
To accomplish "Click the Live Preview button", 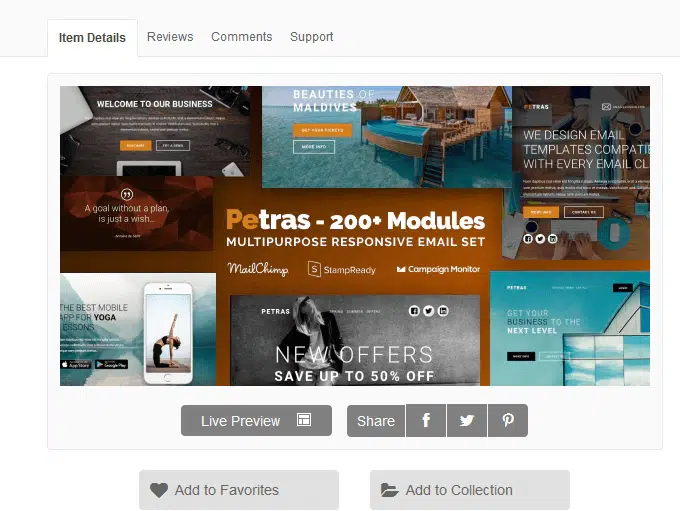I will pyautogui.click(x=256, y=420).
